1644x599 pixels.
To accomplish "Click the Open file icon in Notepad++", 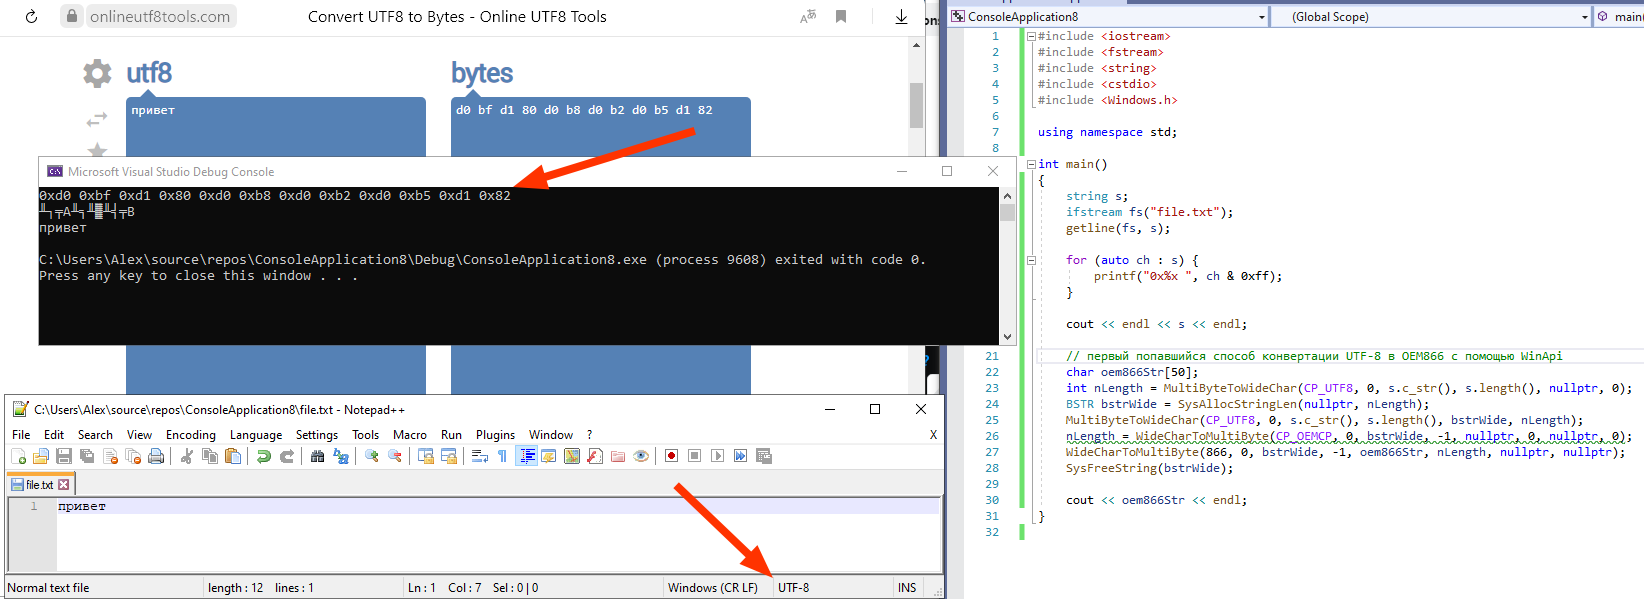I will 41,456.
